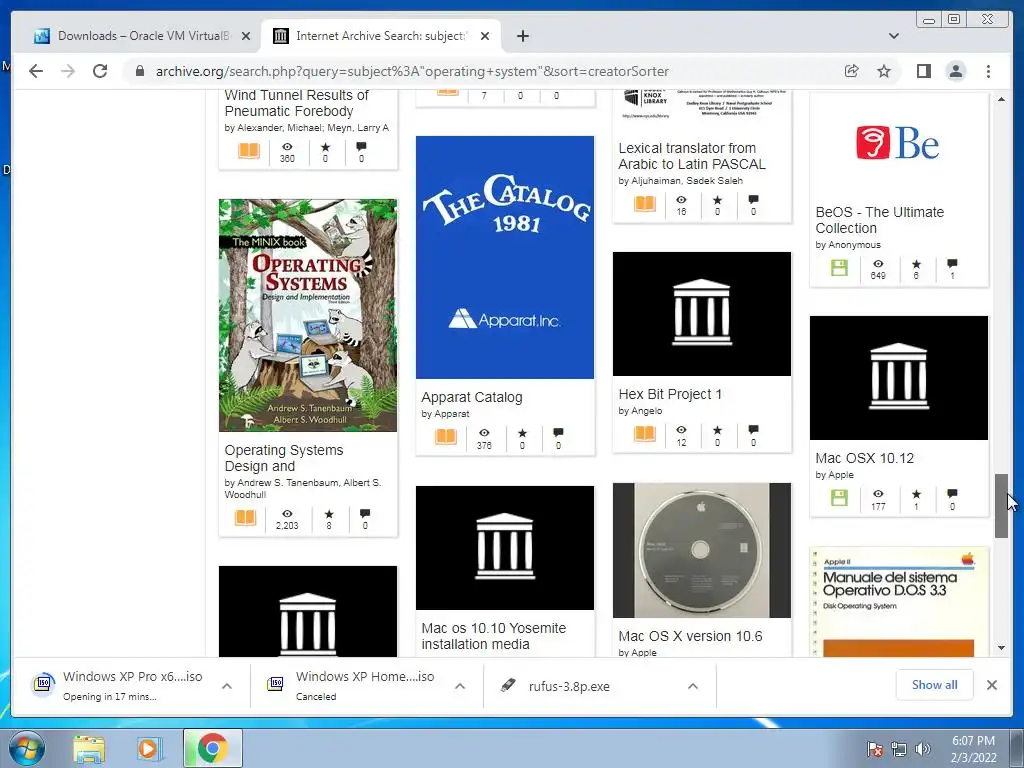The height and width of the screenshot is (768, 1024).
Task: Open the Hex Bit Project 1 title
Action: tap(670, 394)
